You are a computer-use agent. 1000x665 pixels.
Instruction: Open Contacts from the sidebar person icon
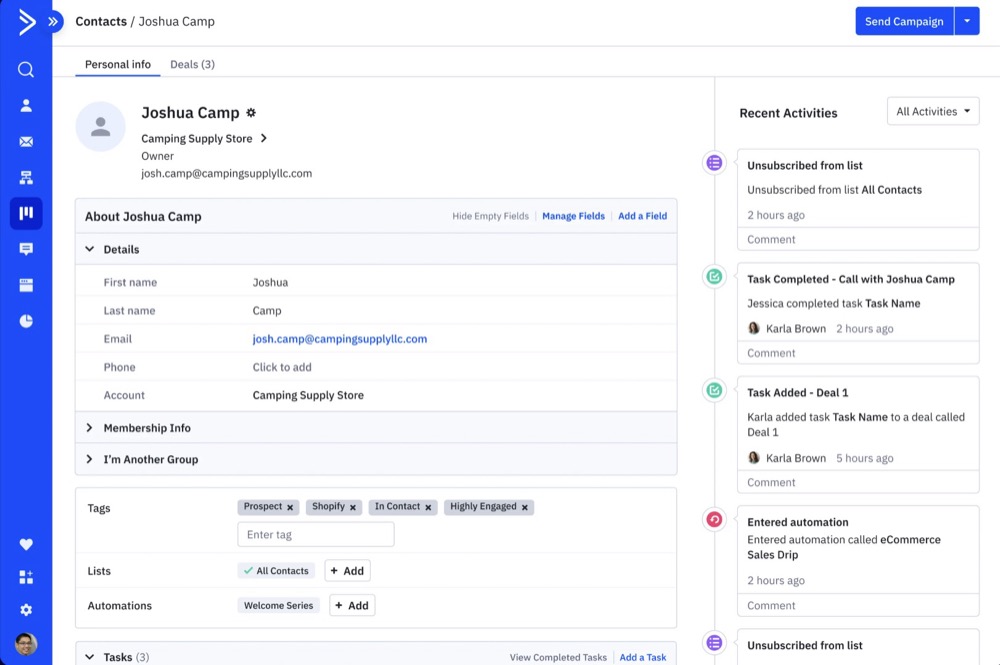pos(26,106)
